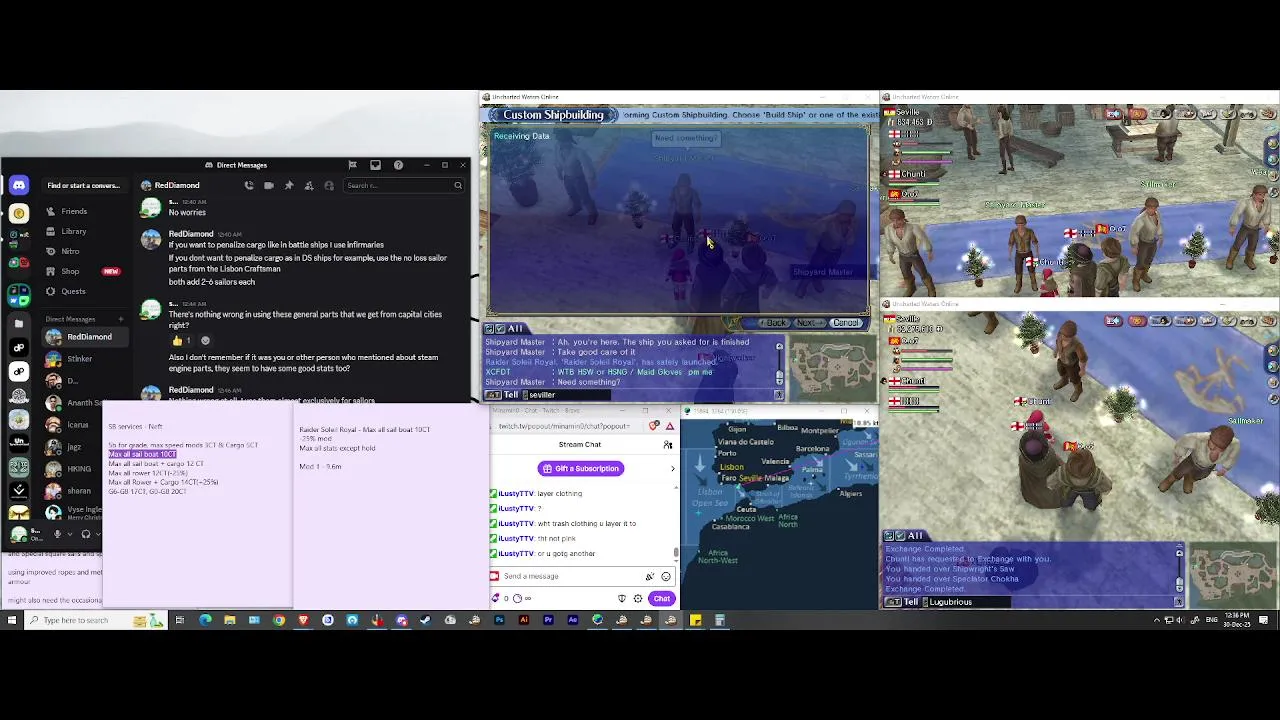Viewport: 1280px width, 720px height.
Task: Start a video call in Discord
Action: pos(269,185)
